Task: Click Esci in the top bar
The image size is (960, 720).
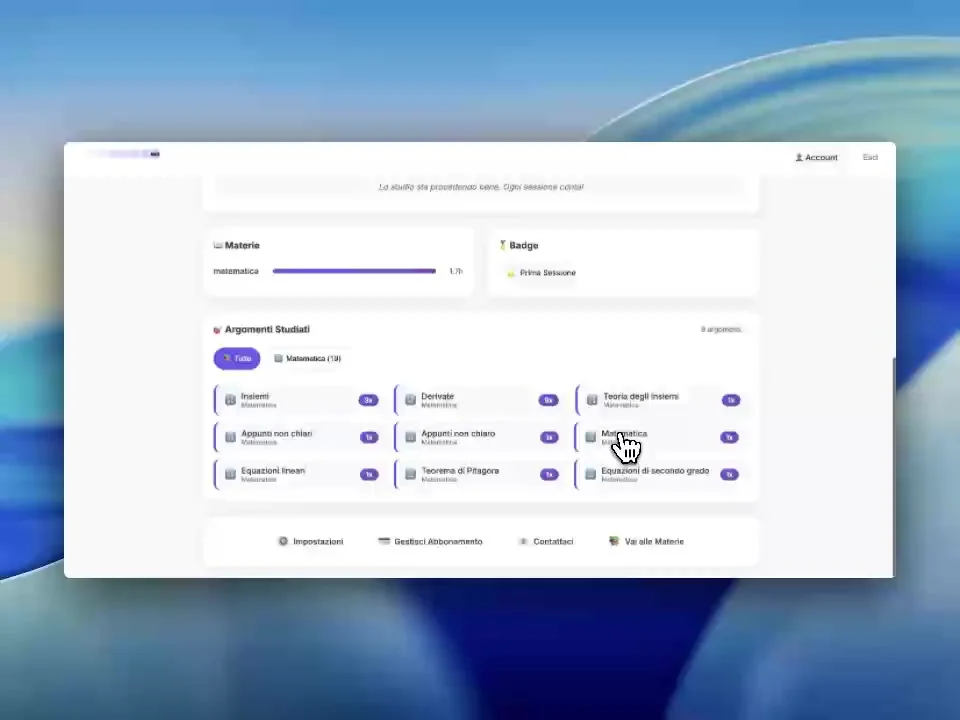Action: [x=870, y=157]
